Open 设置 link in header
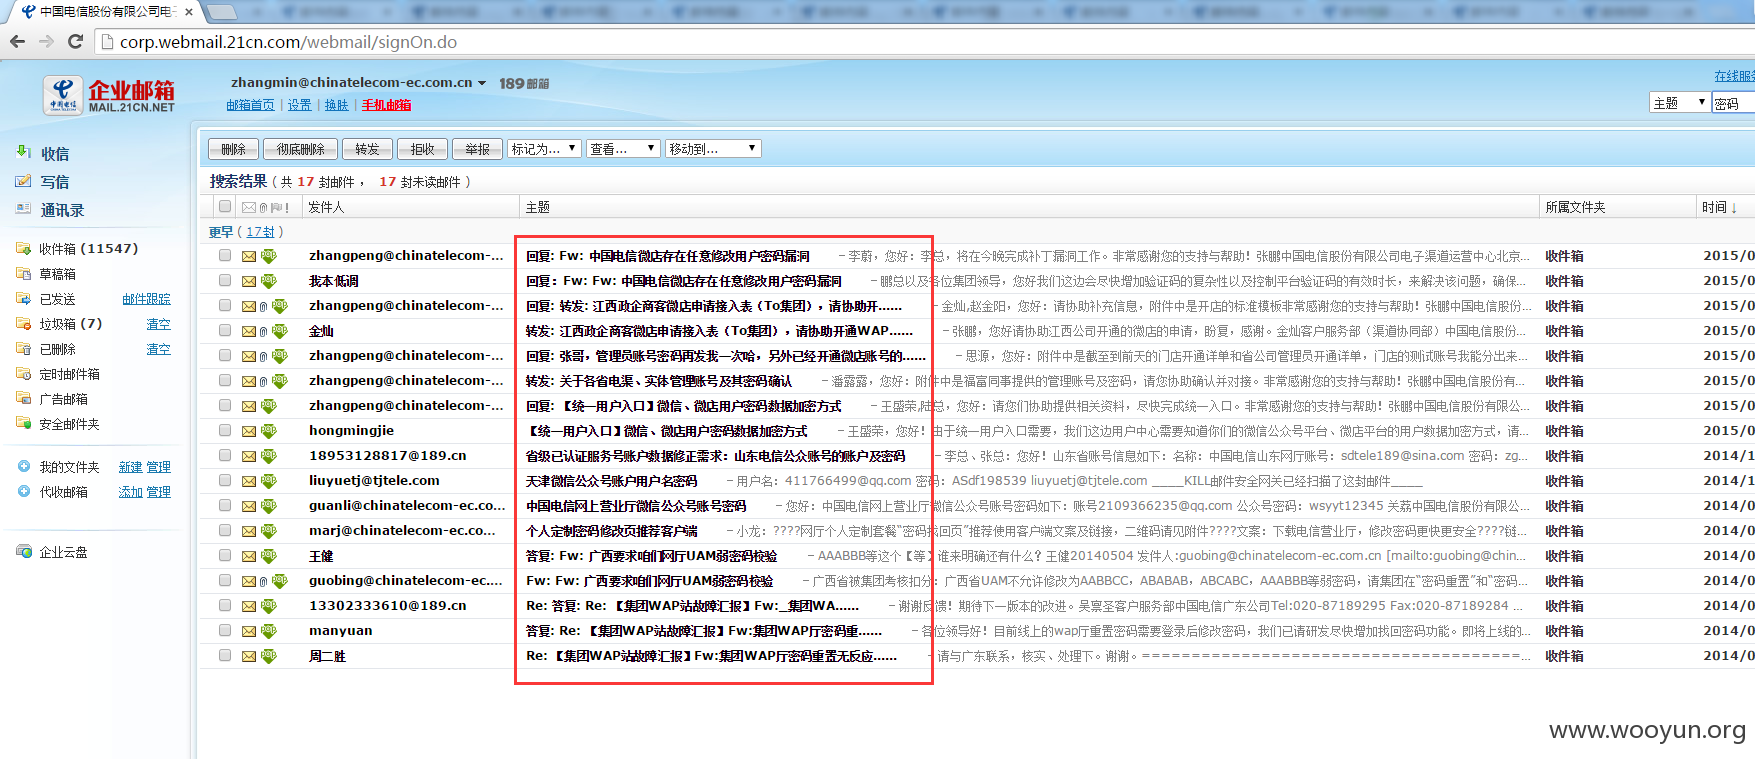The image size is (1755, 759). (x=300, y=105)
